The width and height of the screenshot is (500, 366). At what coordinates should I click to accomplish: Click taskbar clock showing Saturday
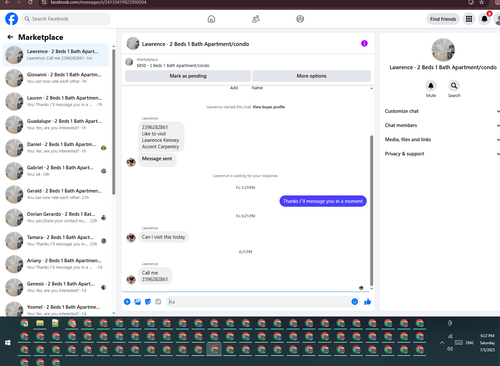point(487,343)
